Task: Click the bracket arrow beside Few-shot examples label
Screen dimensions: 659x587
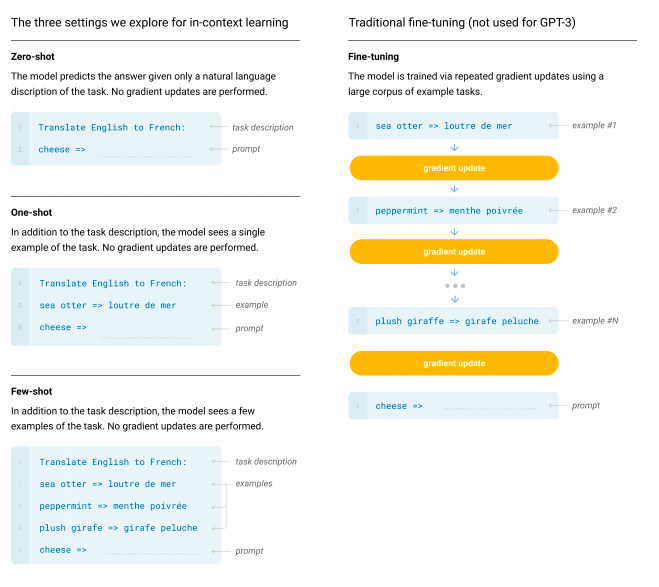Action: tap(223, 505)
